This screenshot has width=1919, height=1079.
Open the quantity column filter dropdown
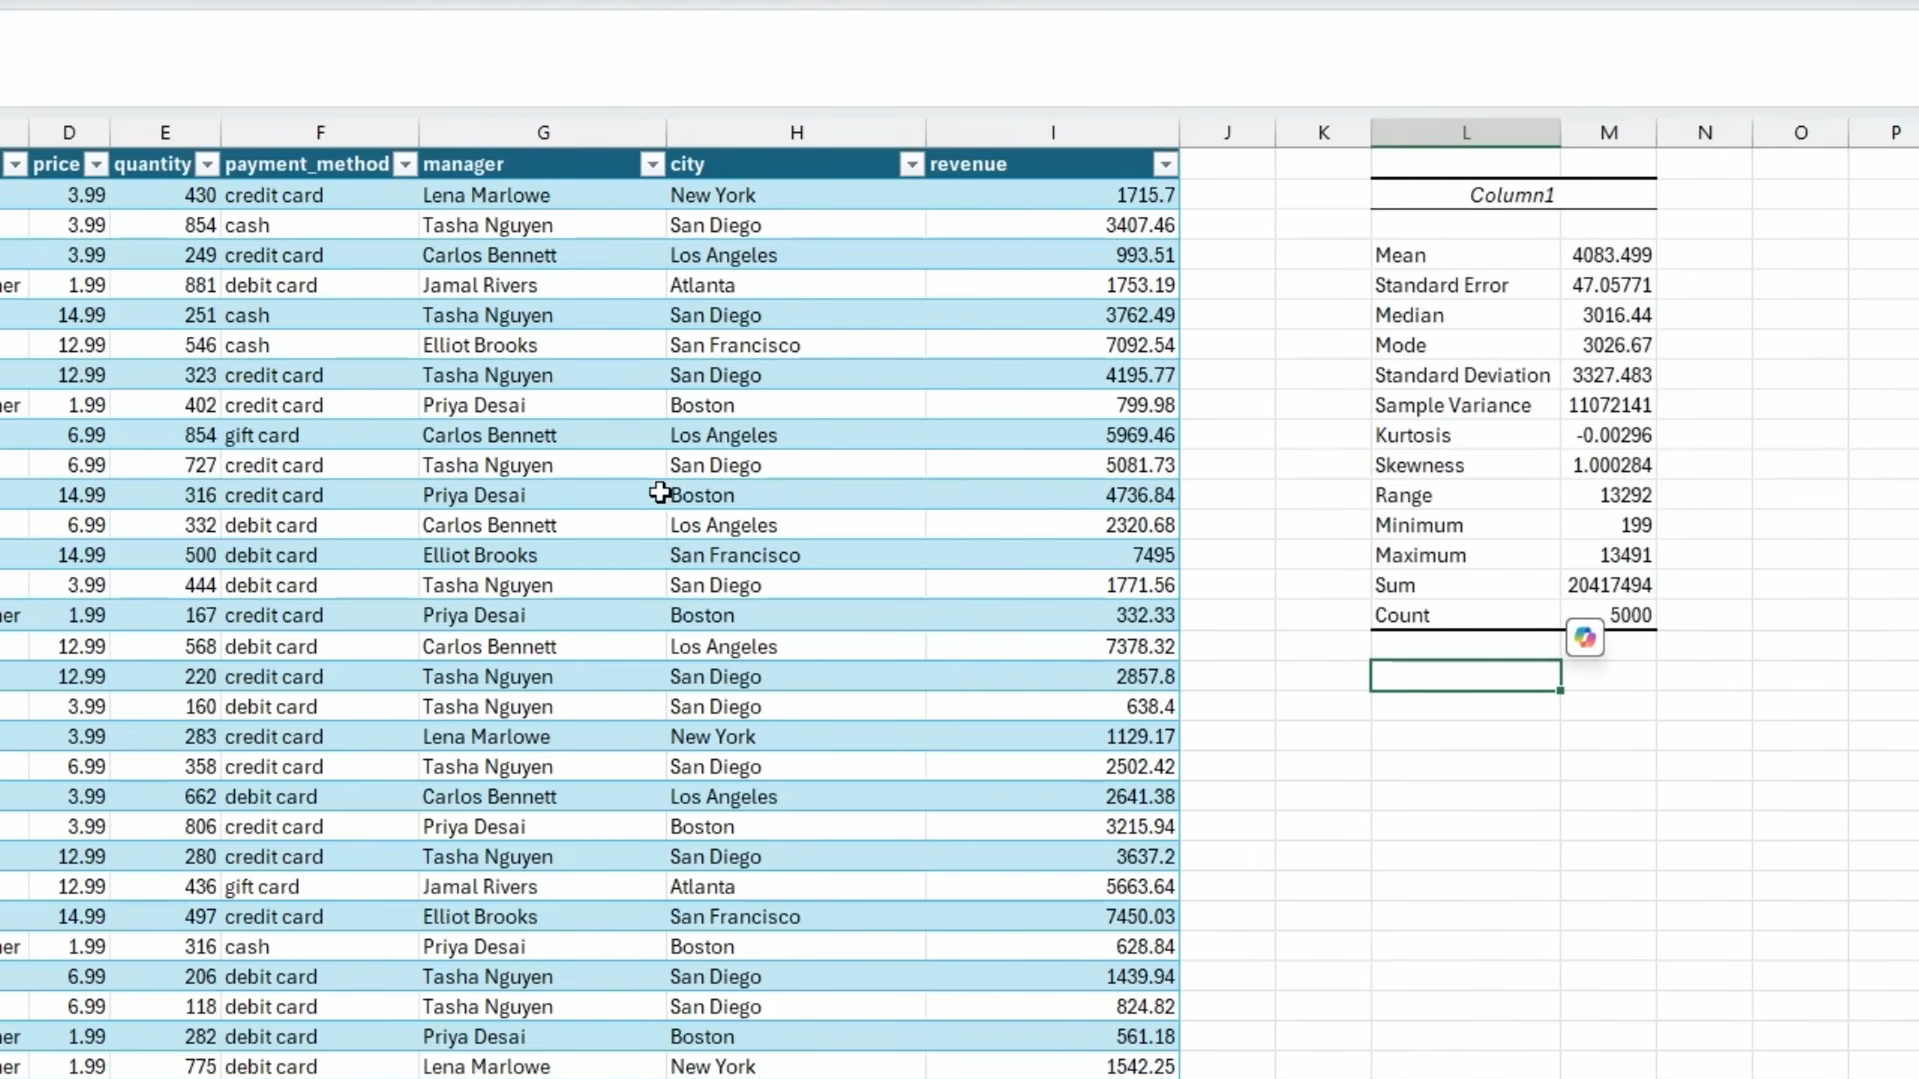tap(207, 164)
